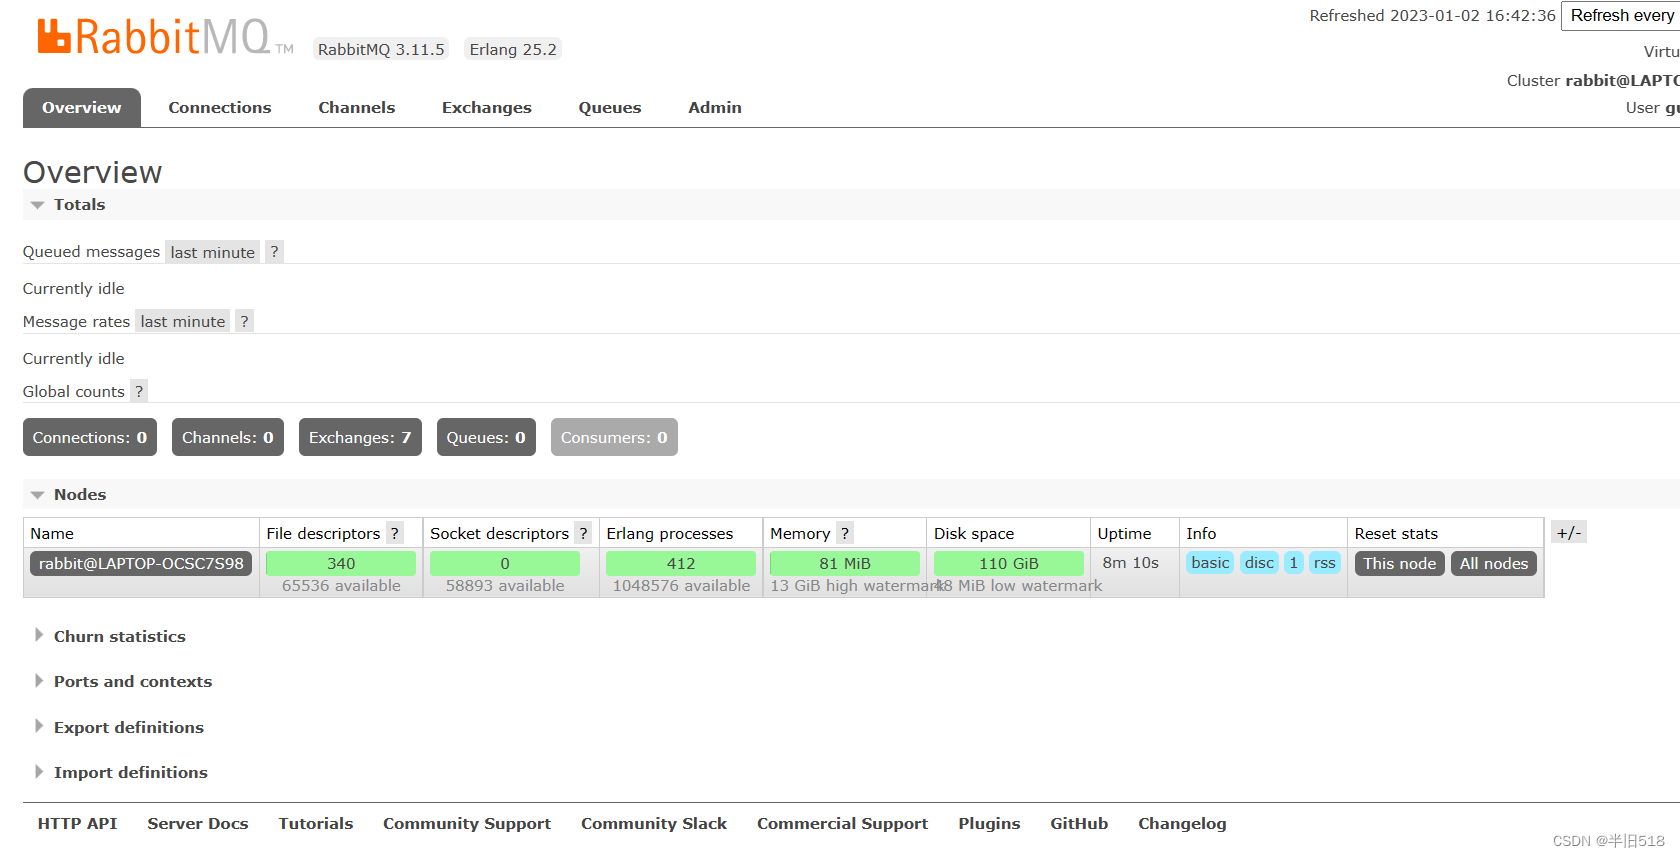This screenshot has height=857, width=1680.
Task: Open the Tutorials link
Action: (316, 823)
